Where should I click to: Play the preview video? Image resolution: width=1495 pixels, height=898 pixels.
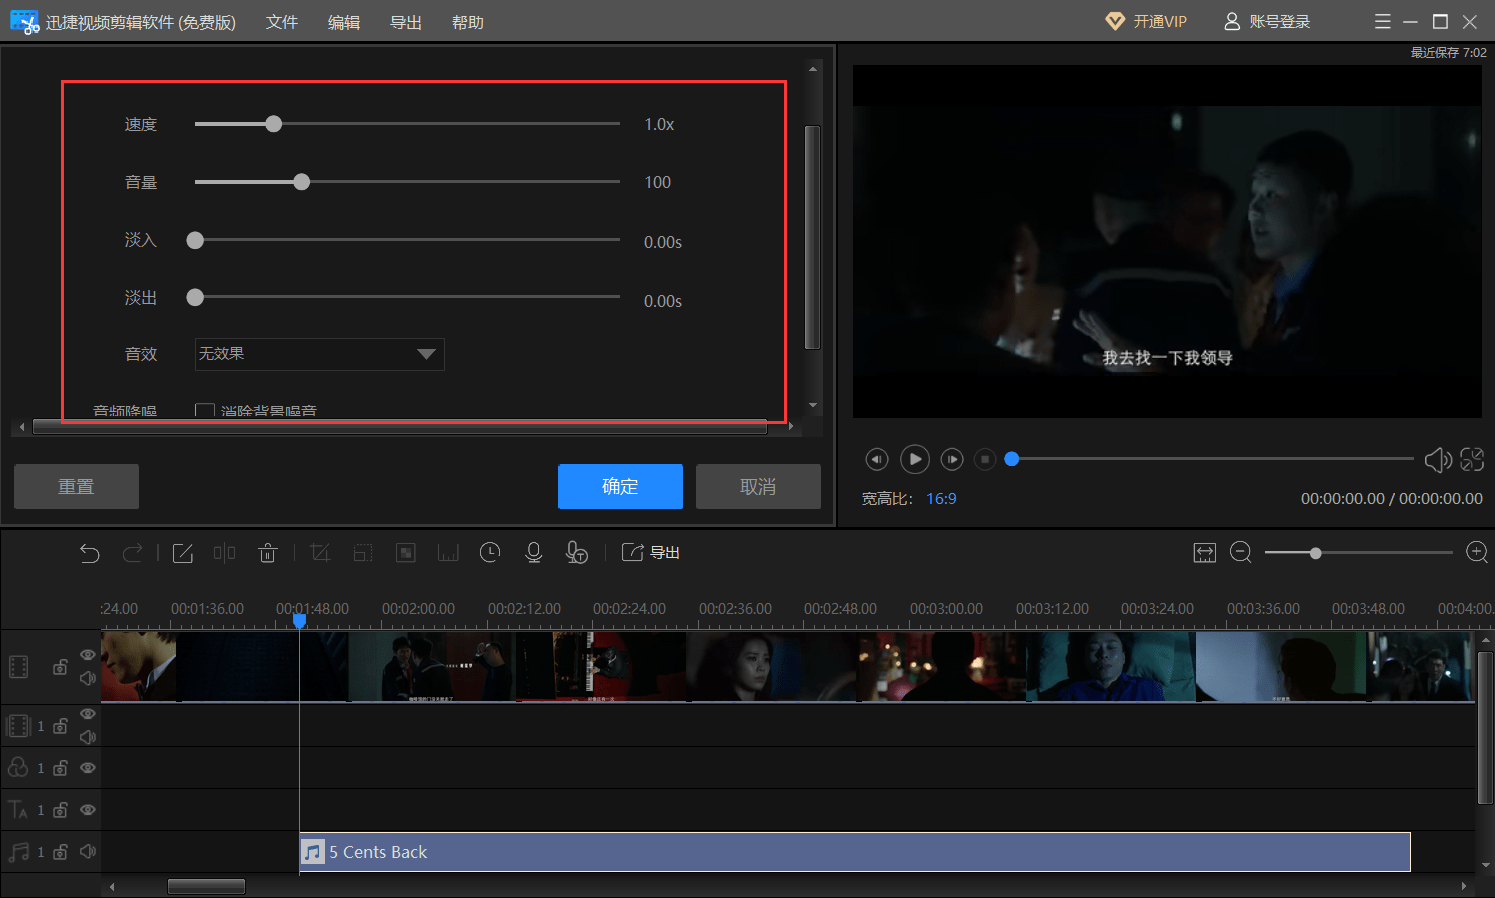coord(915,459)
